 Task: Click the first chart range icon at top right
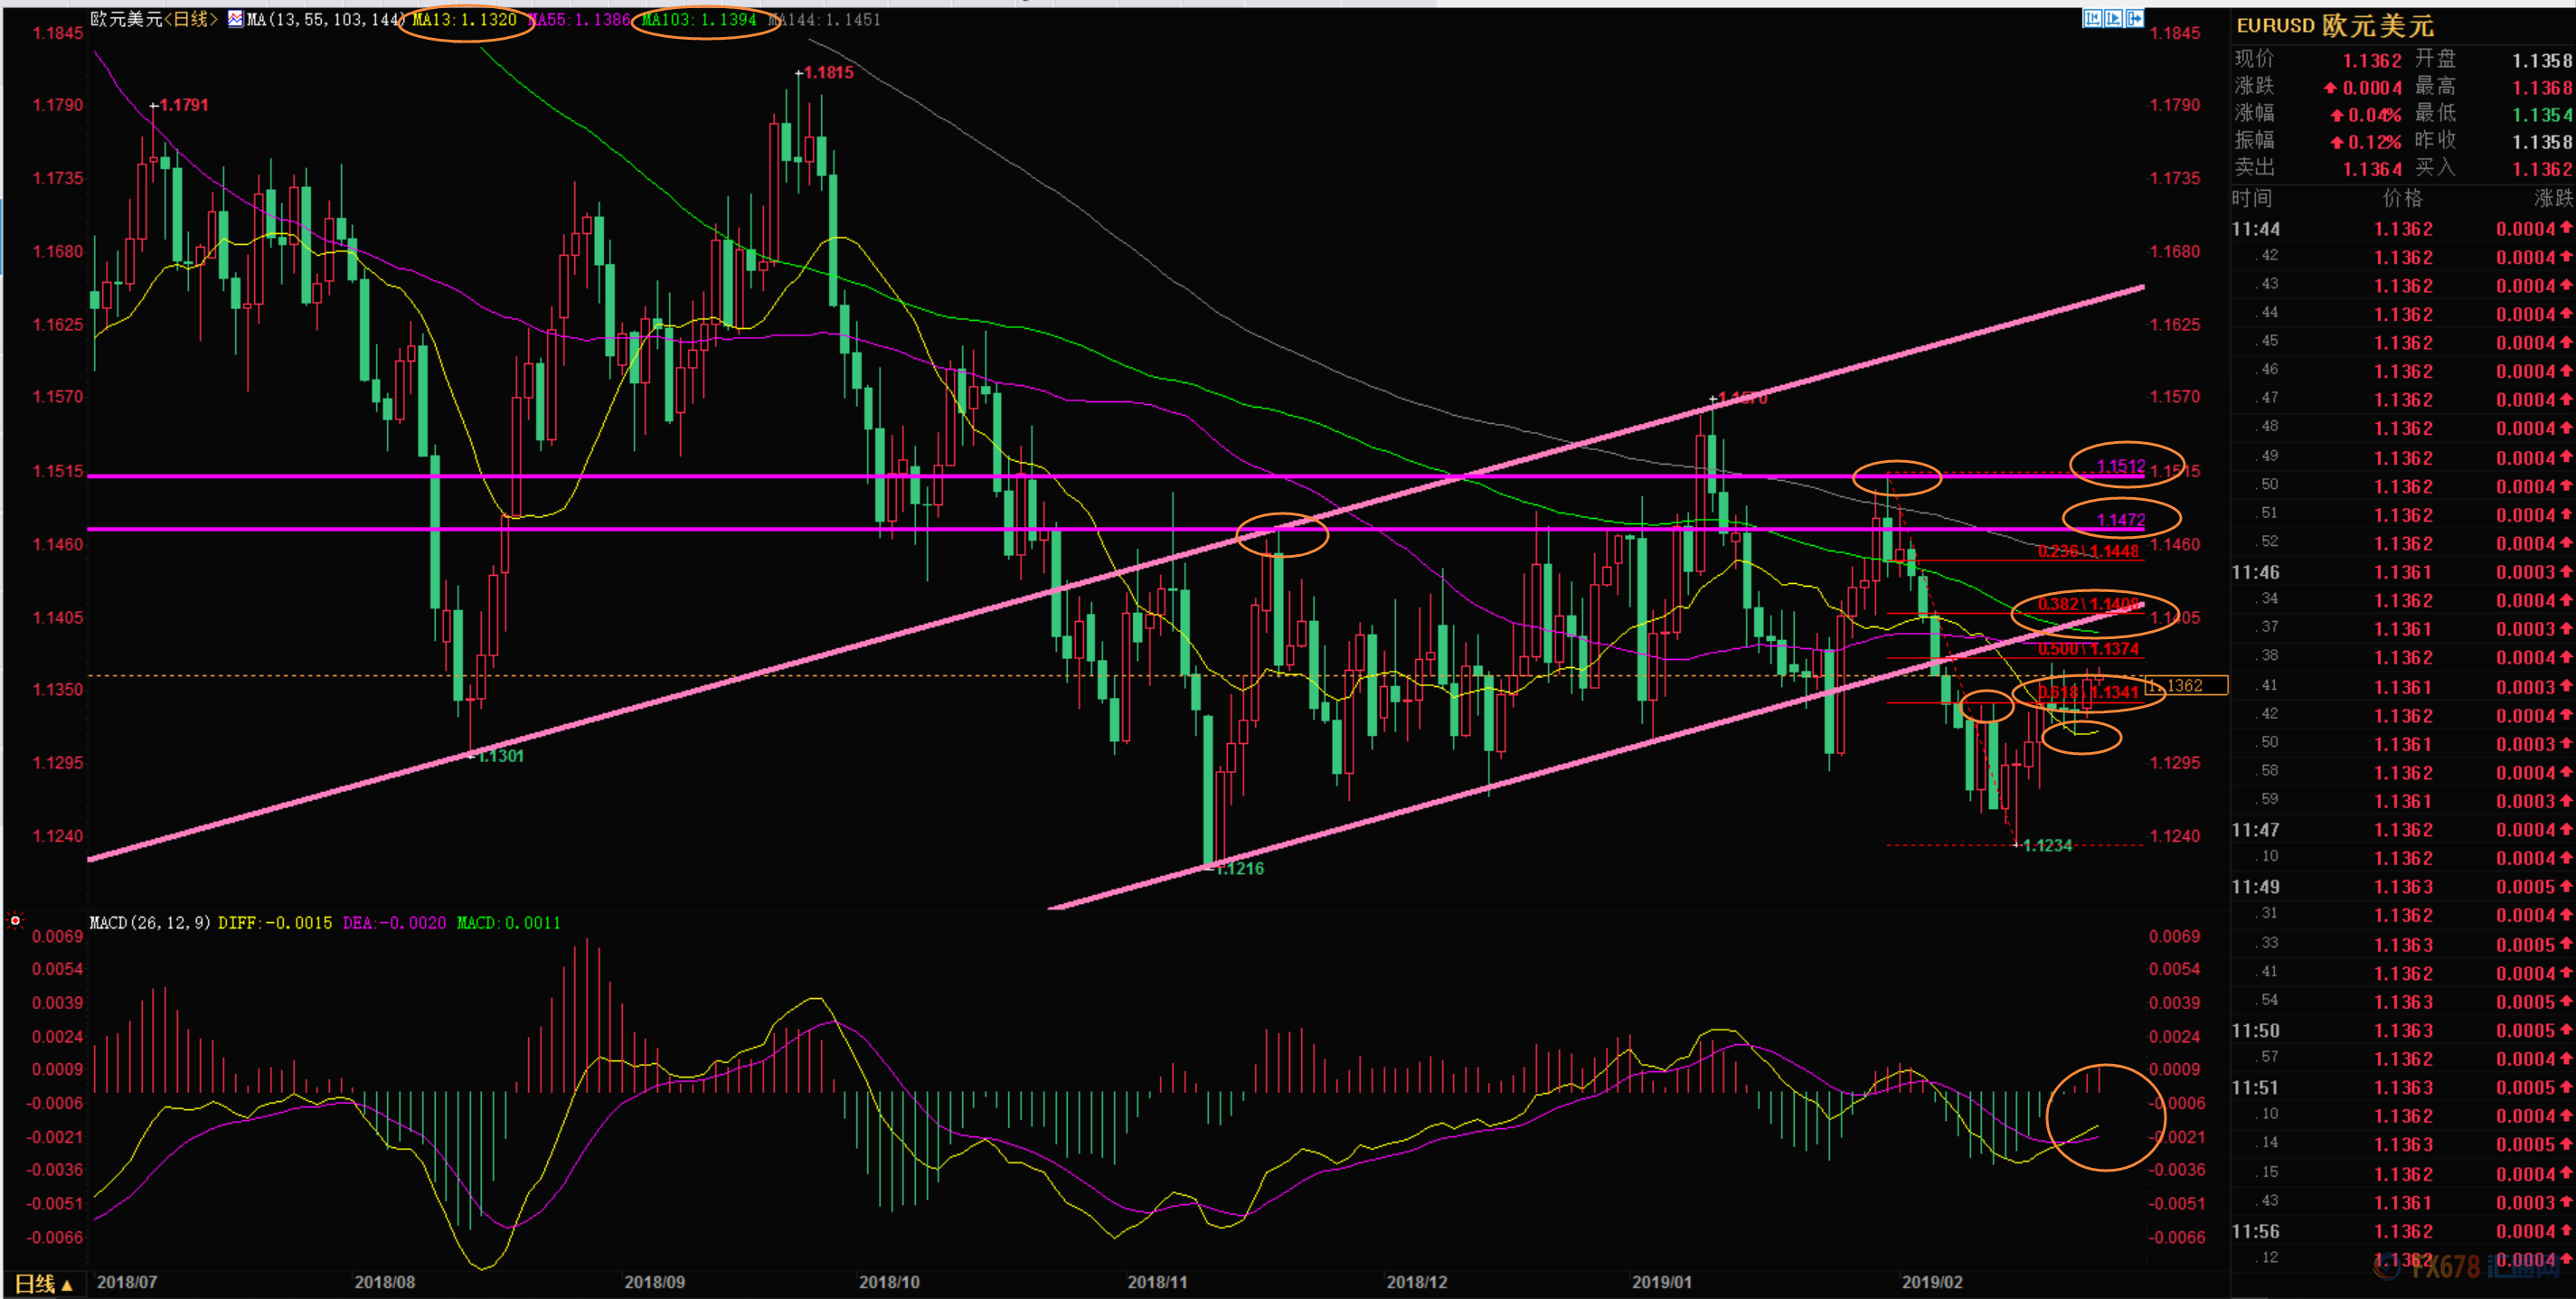(x=2092, y=18)
